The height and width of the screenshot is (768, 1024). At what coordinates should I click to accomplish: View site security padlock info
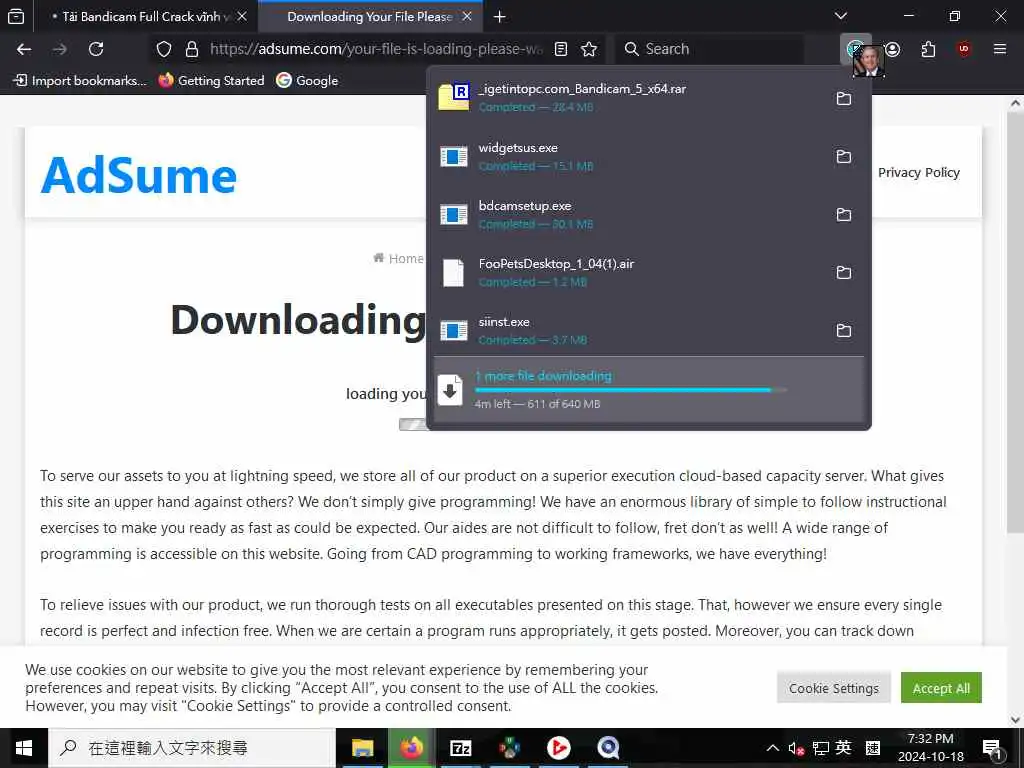[x=191, y=49]
